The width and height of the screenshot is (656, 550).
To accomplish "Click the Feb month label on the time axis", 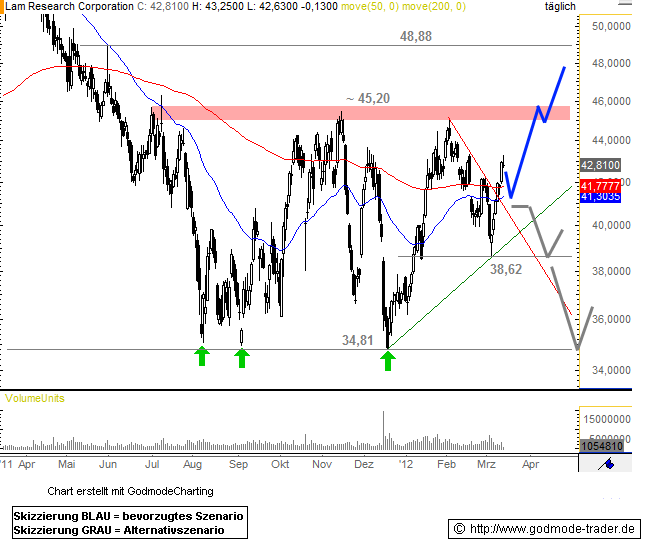I will [x=446, y=465].
